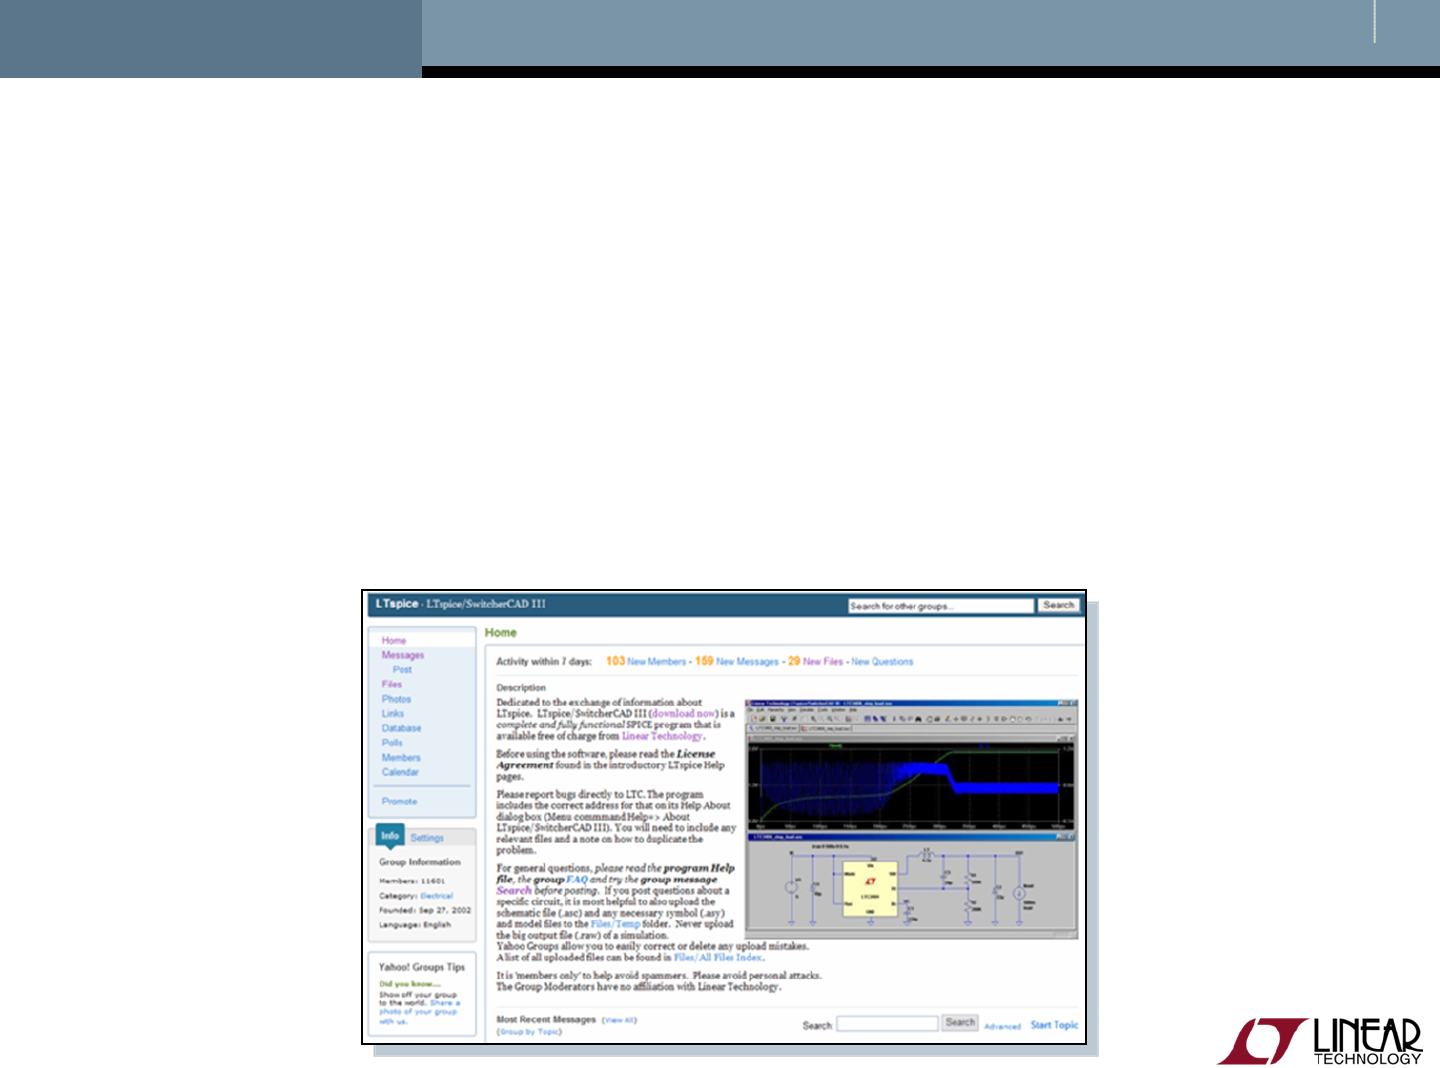Click the Electrical category link
1440x1068 pixels.
pyautogui.click(x=437, y=896)
